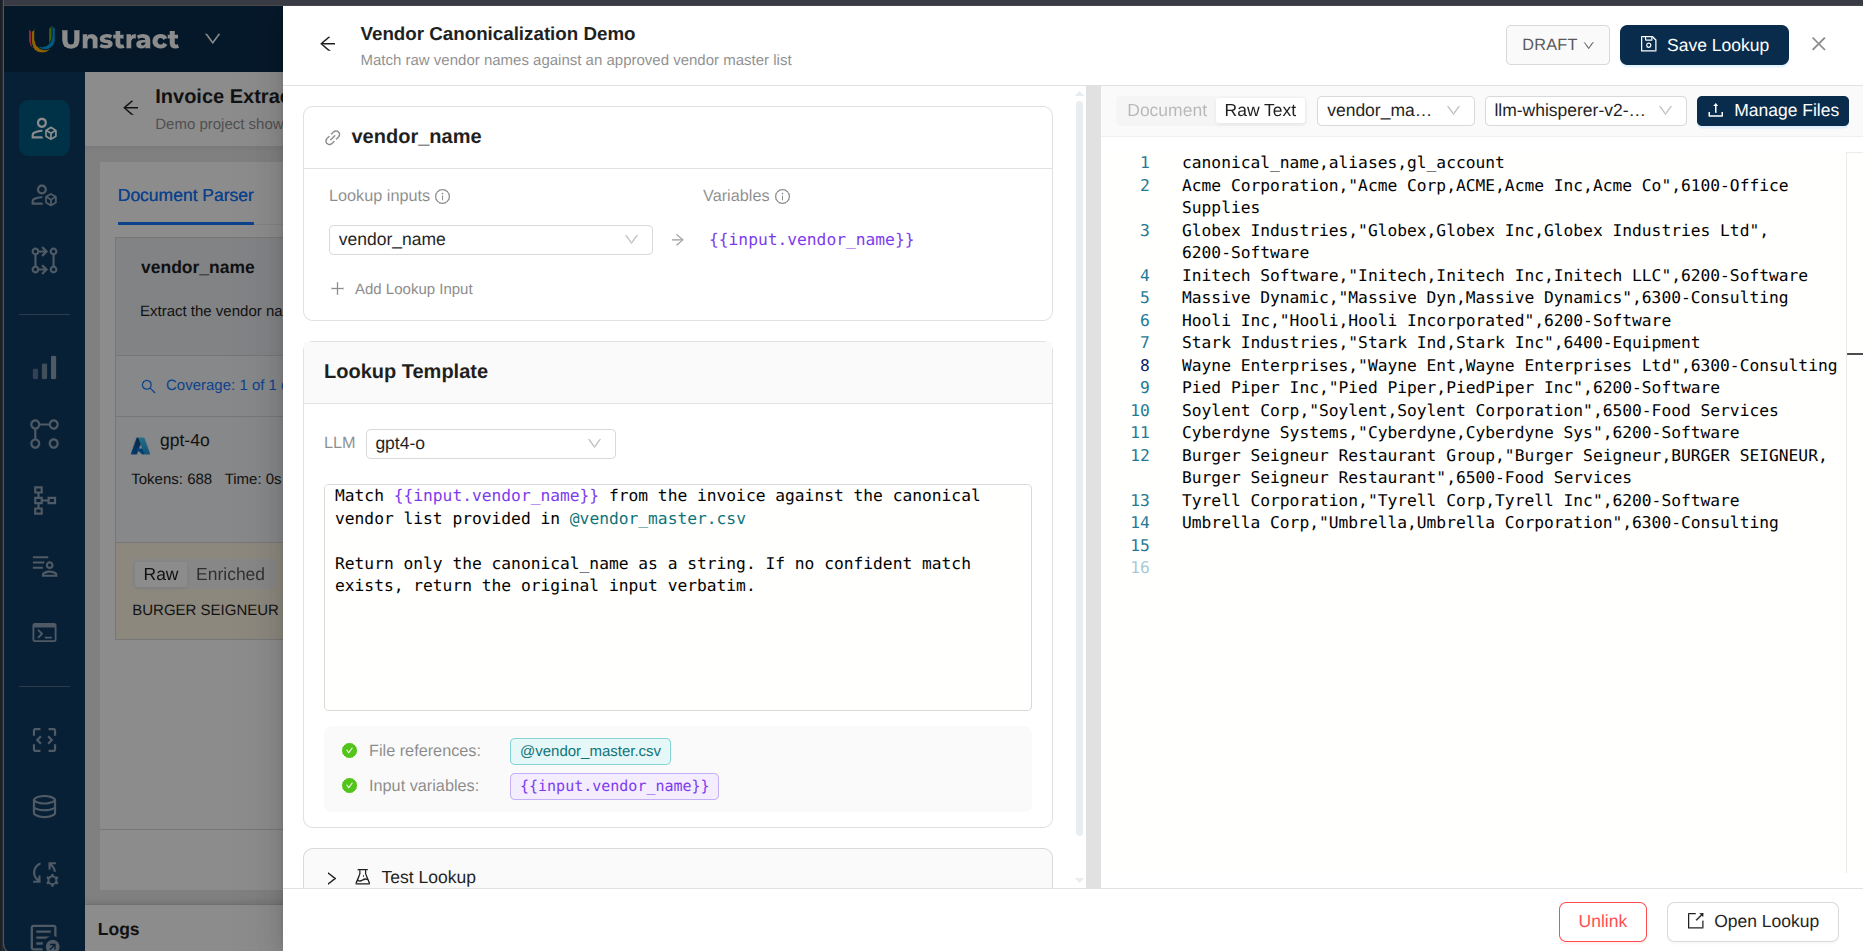Switch to the Document view tab
The width and height of the screenshot is (1863, 951).
click(x=1167, y=111)
